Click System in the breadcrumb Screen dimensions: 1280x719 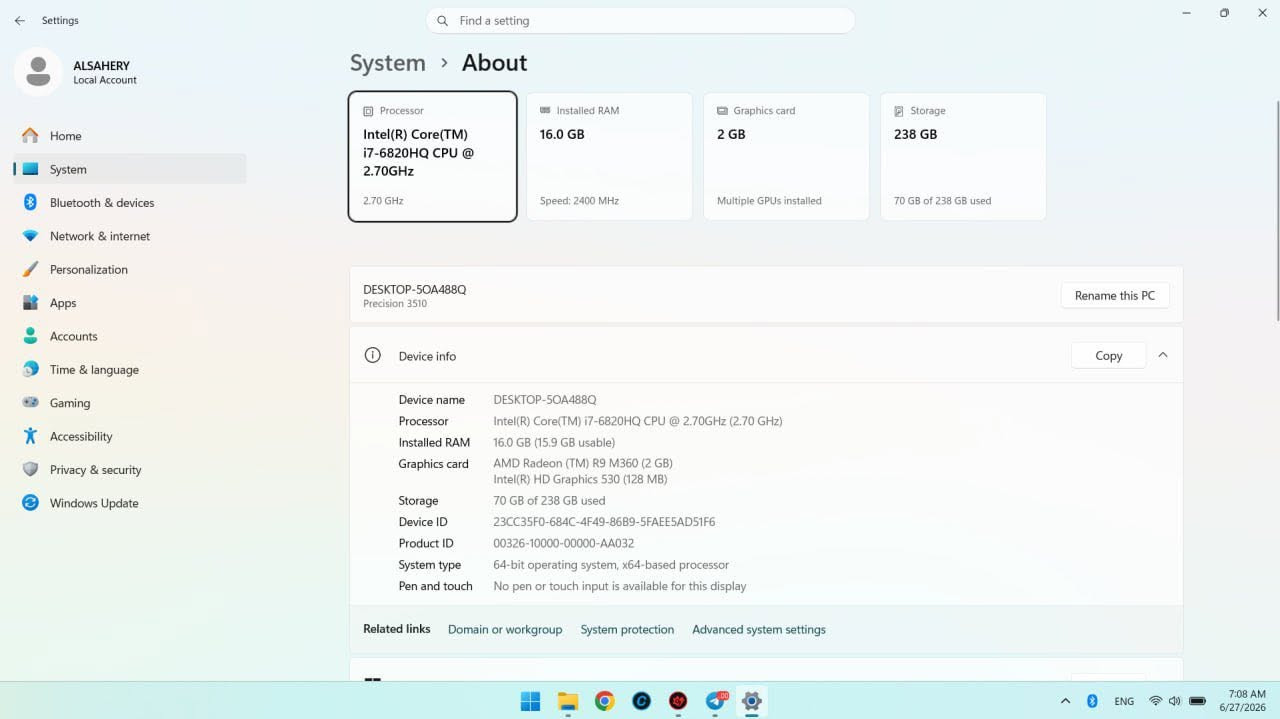tap(388, 63)
